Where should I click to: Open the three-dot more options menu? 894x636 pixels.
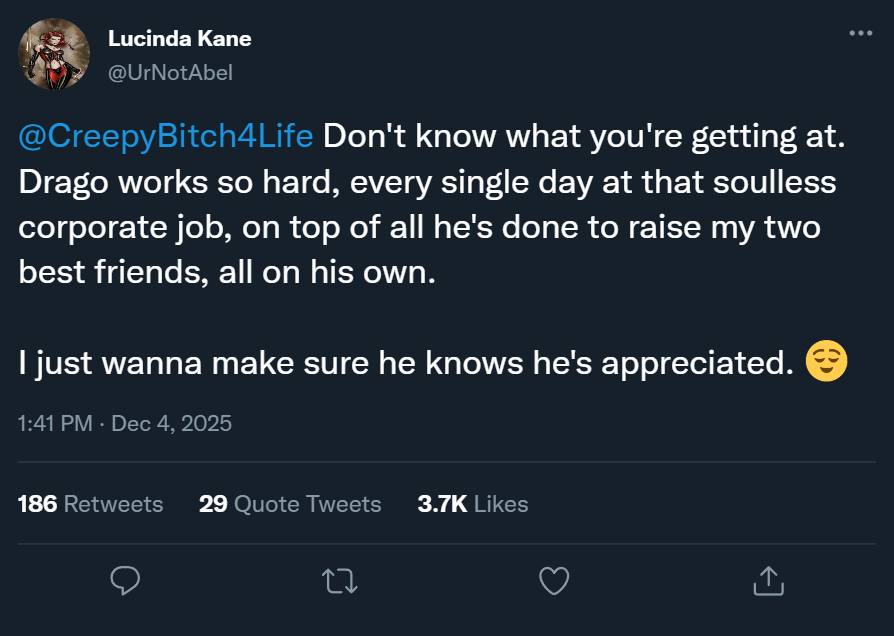(860, 34)
